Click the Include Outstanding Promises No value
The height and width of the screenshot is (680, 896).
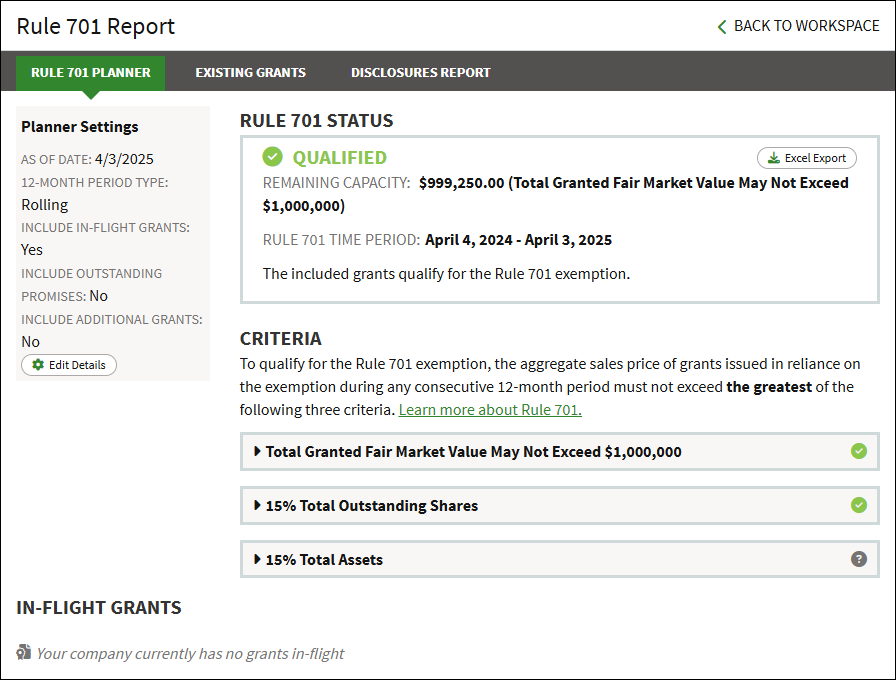(x=98, y=295)
